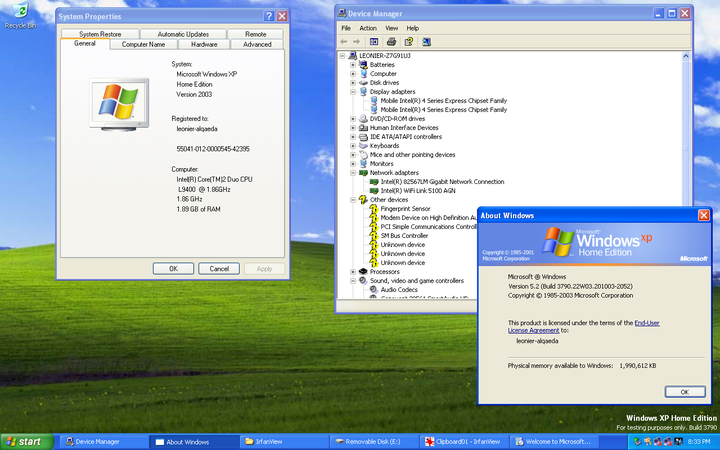Expand the IDE ATA/ATAPI controllers node

[353, 137]
